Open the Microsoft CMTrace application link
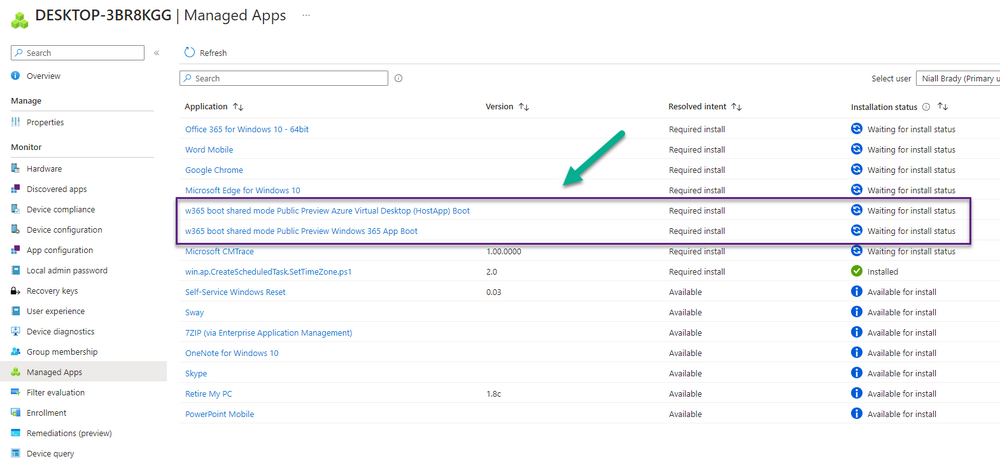Viewport: 1000px width, 459px height. coord(219,251)
